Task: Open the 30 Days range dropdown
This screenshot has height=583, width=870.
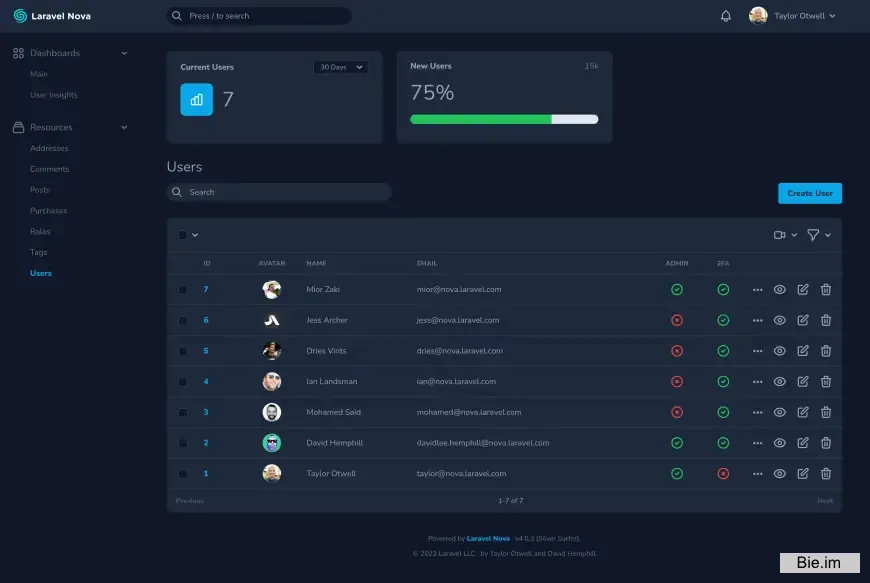Action: (x=341, y=67)
